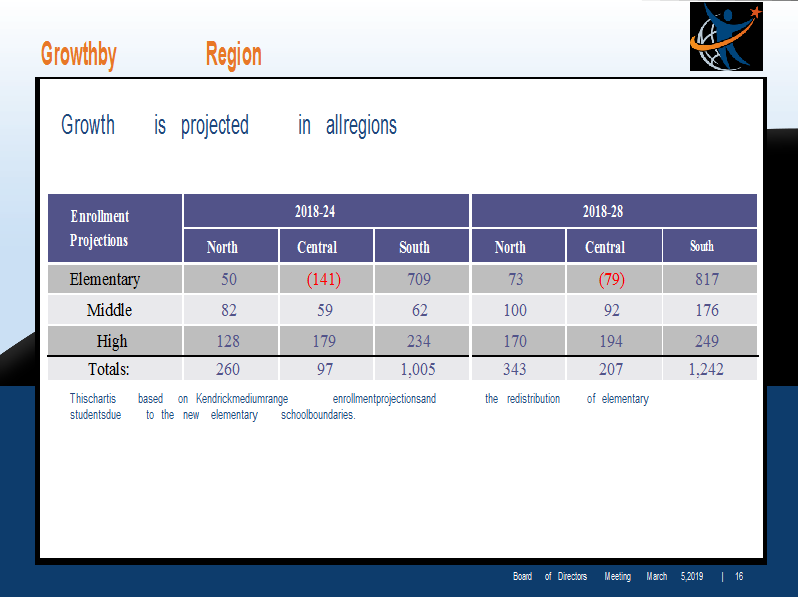
Task: Select the red "(141)" Elementary cell
Action: click(x=327, y=279)
